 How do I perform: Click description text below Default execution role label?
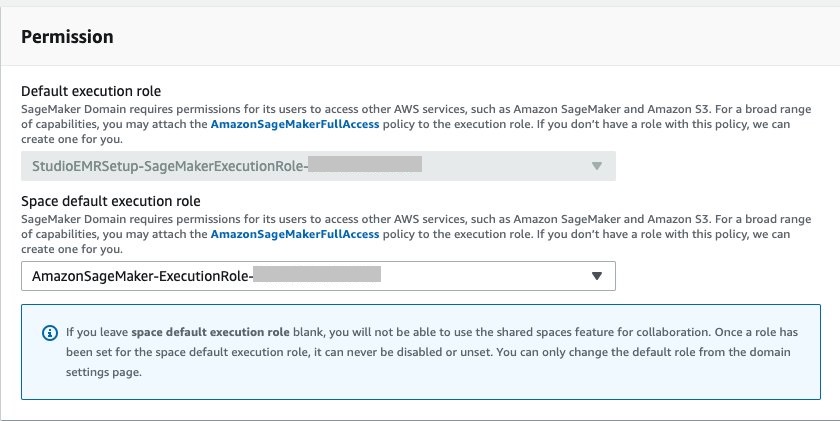pos(400,108)
